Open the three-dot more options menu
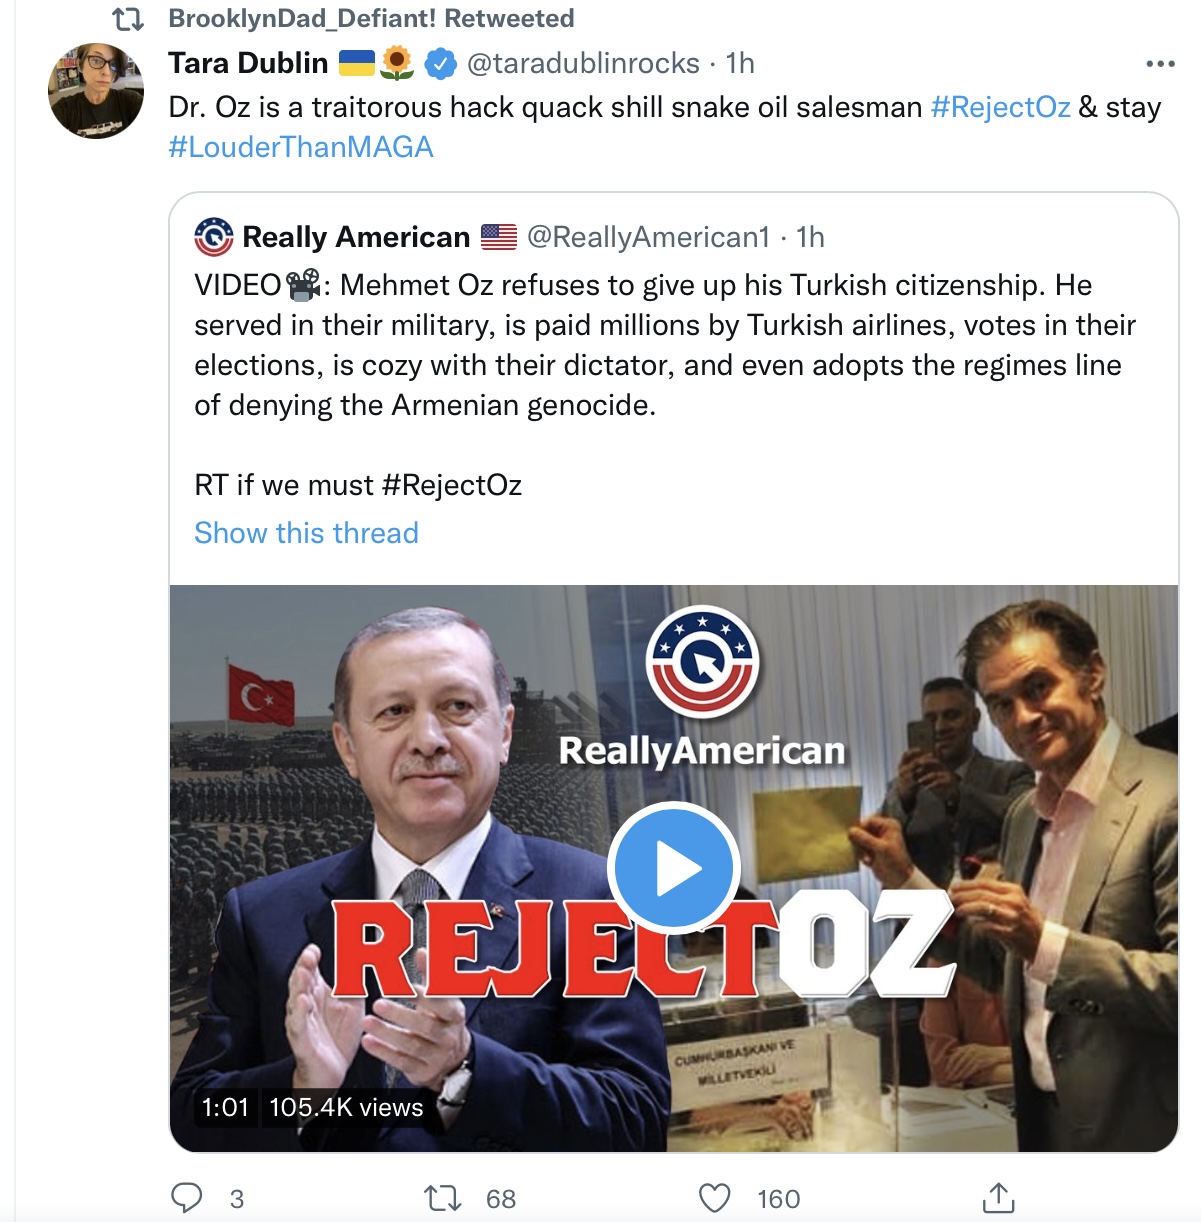Screen dimensions: 1201x1222 point(1160,64)
